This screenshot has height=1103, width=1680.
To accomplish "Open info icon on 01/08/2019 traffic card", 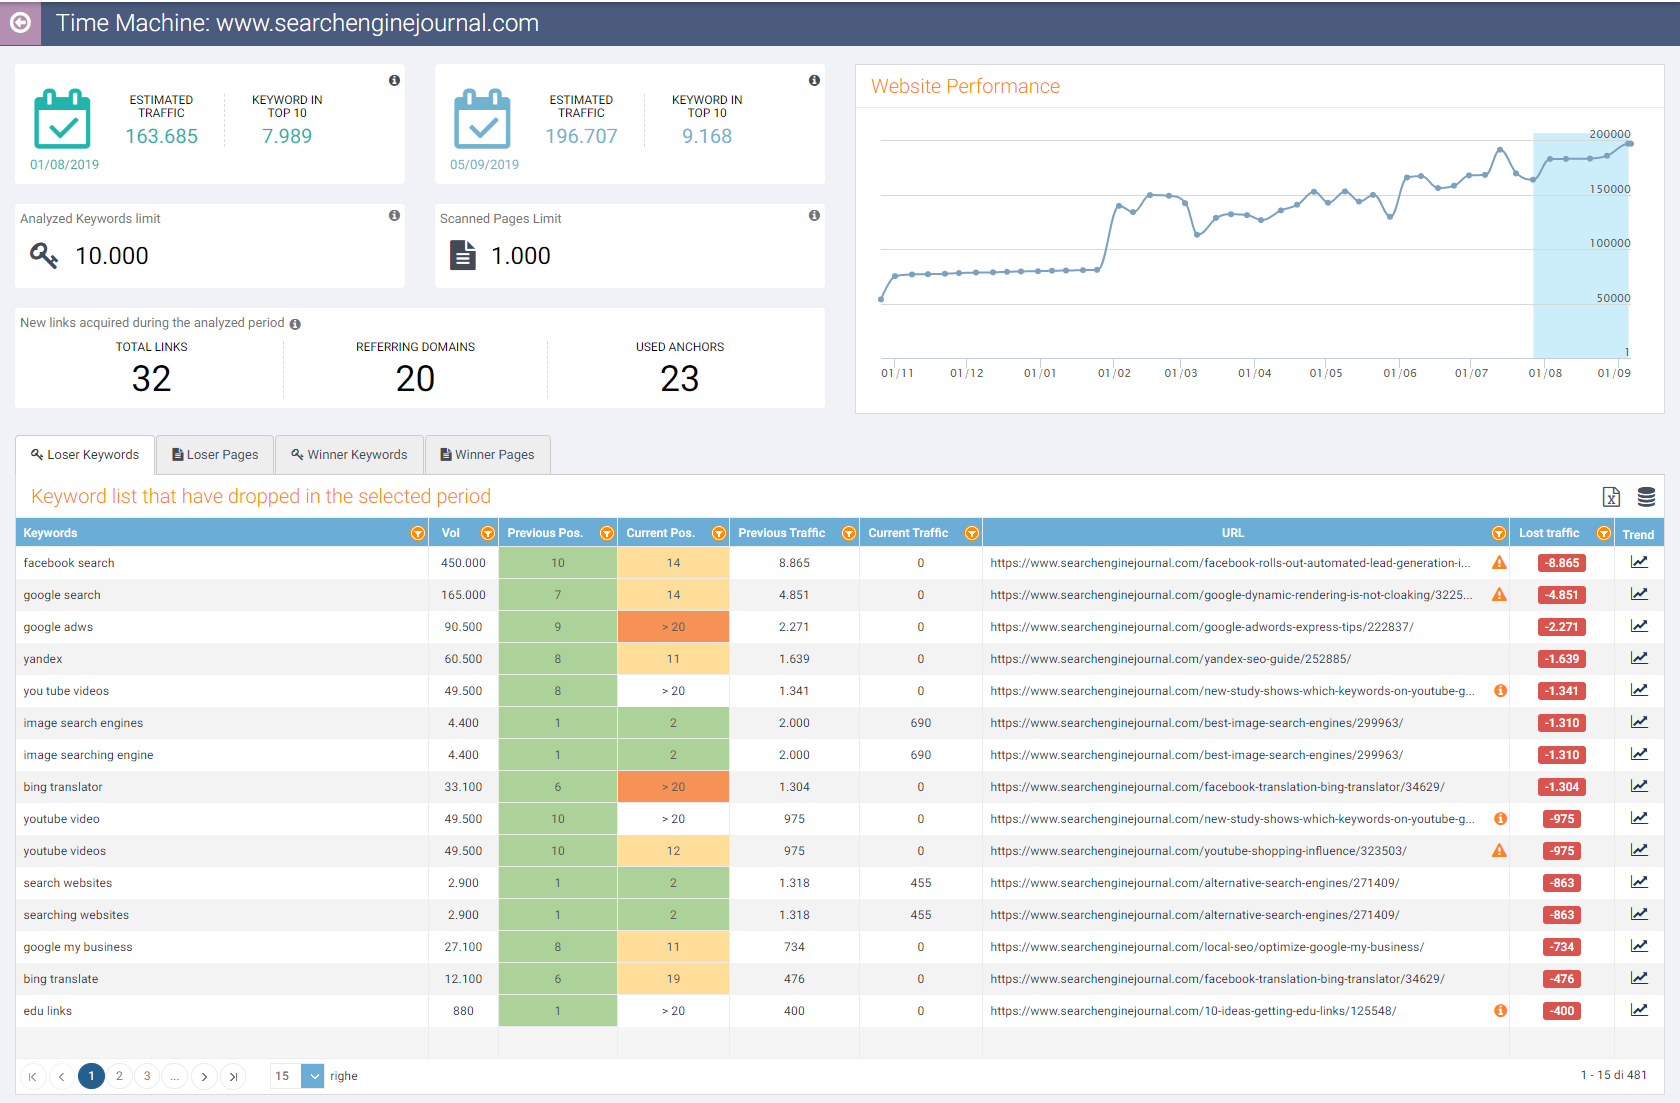I will point(394,80).
